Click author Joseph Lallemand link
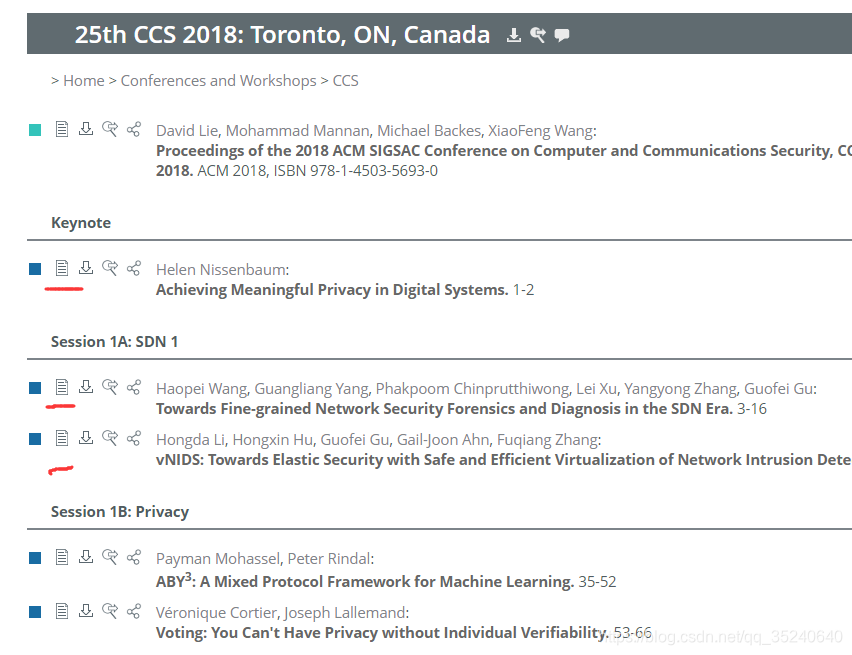 [x=344, y=613]
